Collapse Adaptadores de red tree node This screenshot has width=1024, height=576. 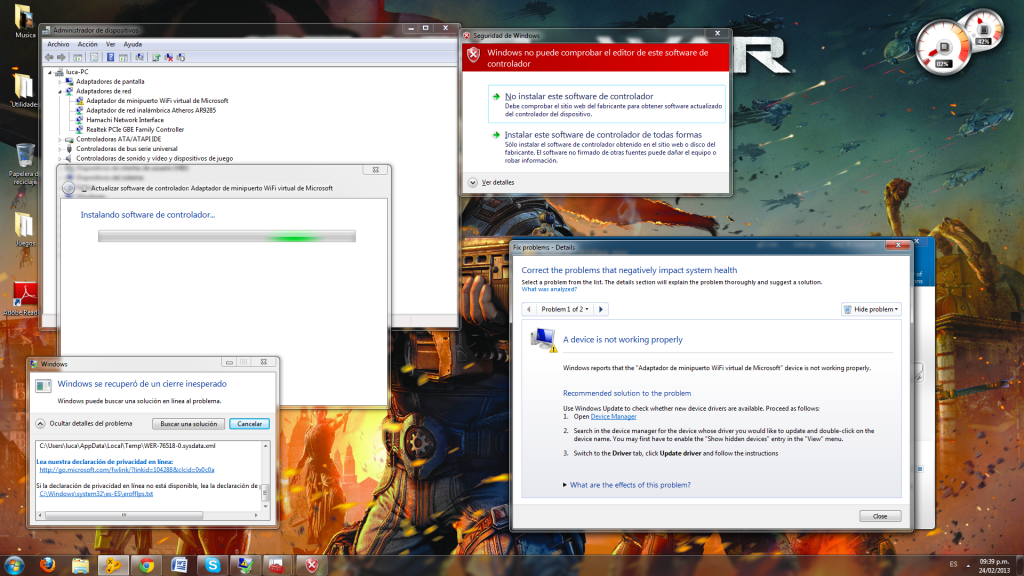pyautogui.click(x=59, y=92)
